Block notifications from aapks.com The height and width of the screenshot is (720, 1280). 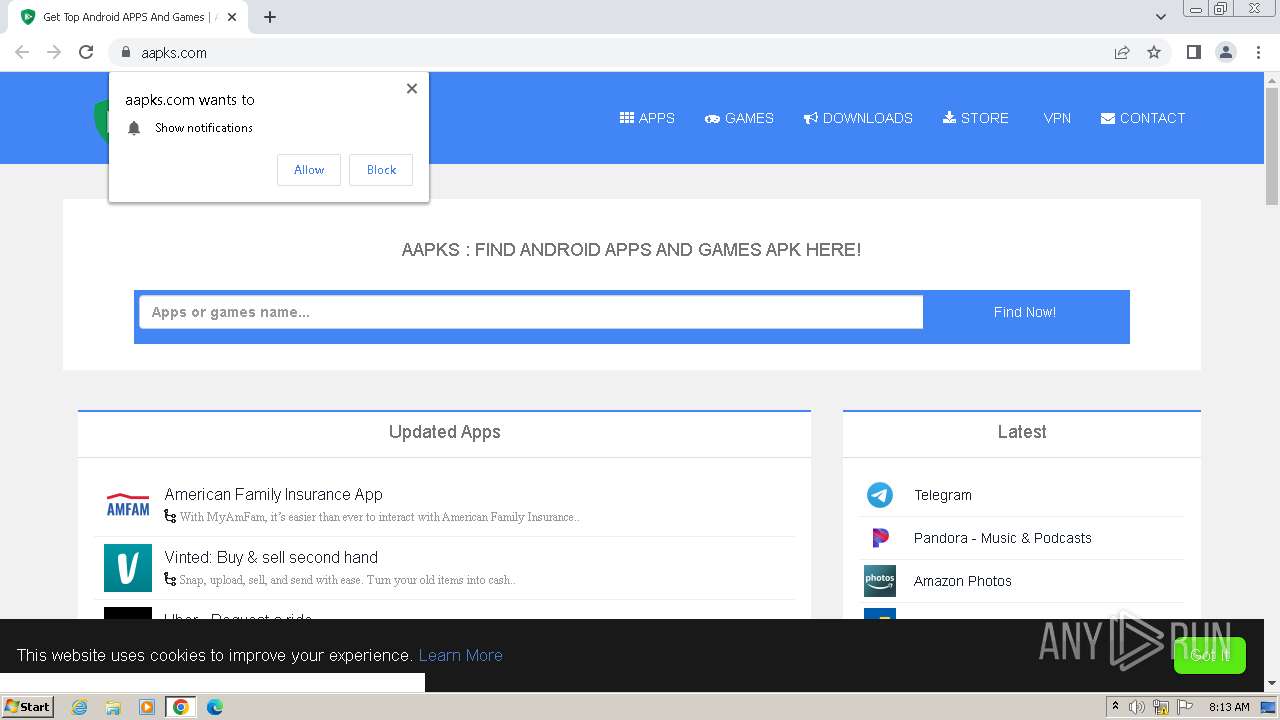(x=381, y=170)
